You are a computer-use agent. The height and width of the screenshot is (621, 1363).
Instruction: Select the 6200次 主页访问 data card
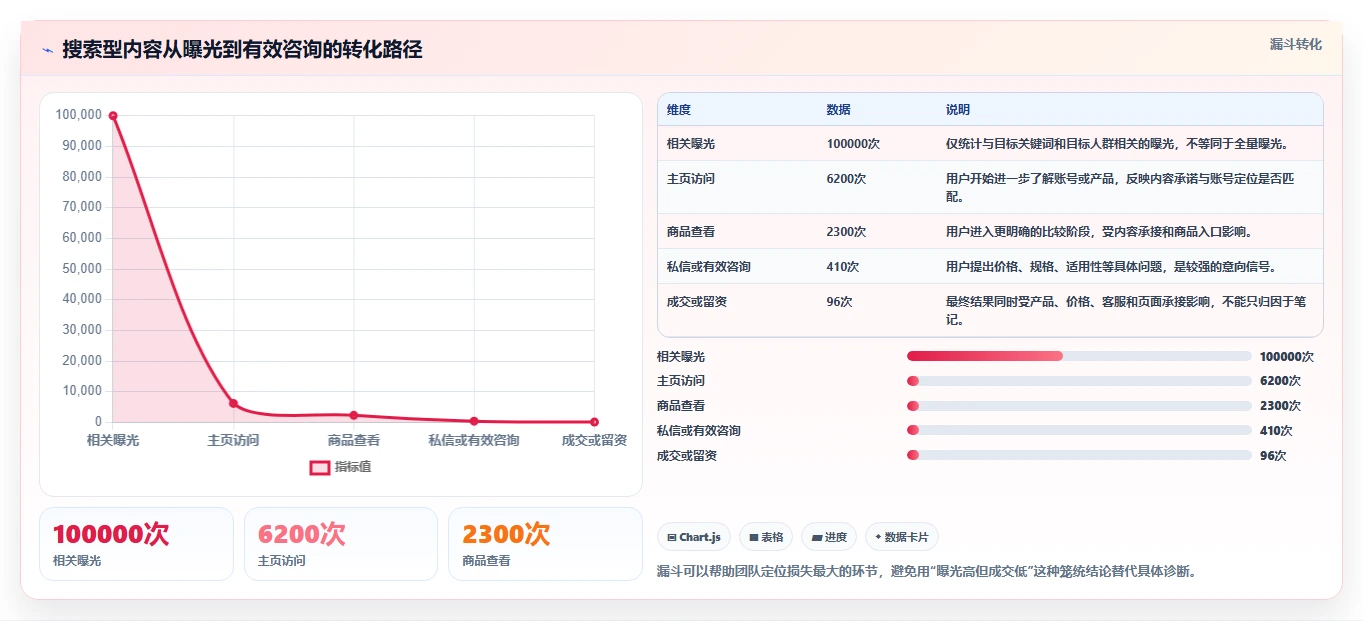pyautogui.click(x=341, y=544)
